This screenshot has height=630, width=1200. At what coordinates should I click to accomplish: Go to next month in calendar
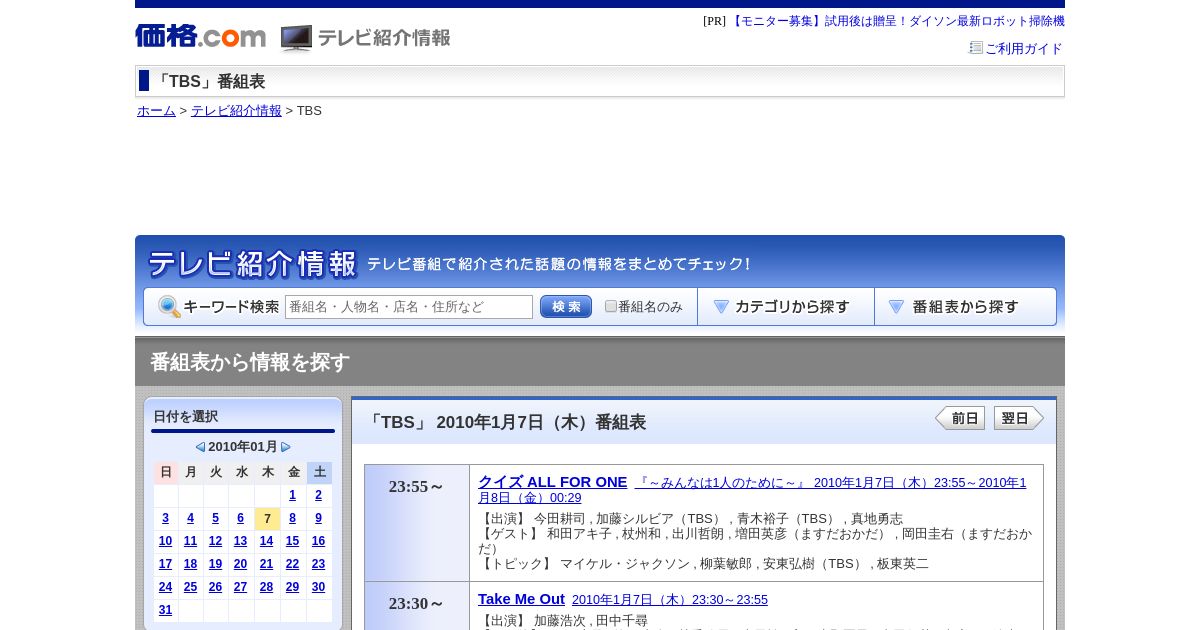(x=286, y=447)
